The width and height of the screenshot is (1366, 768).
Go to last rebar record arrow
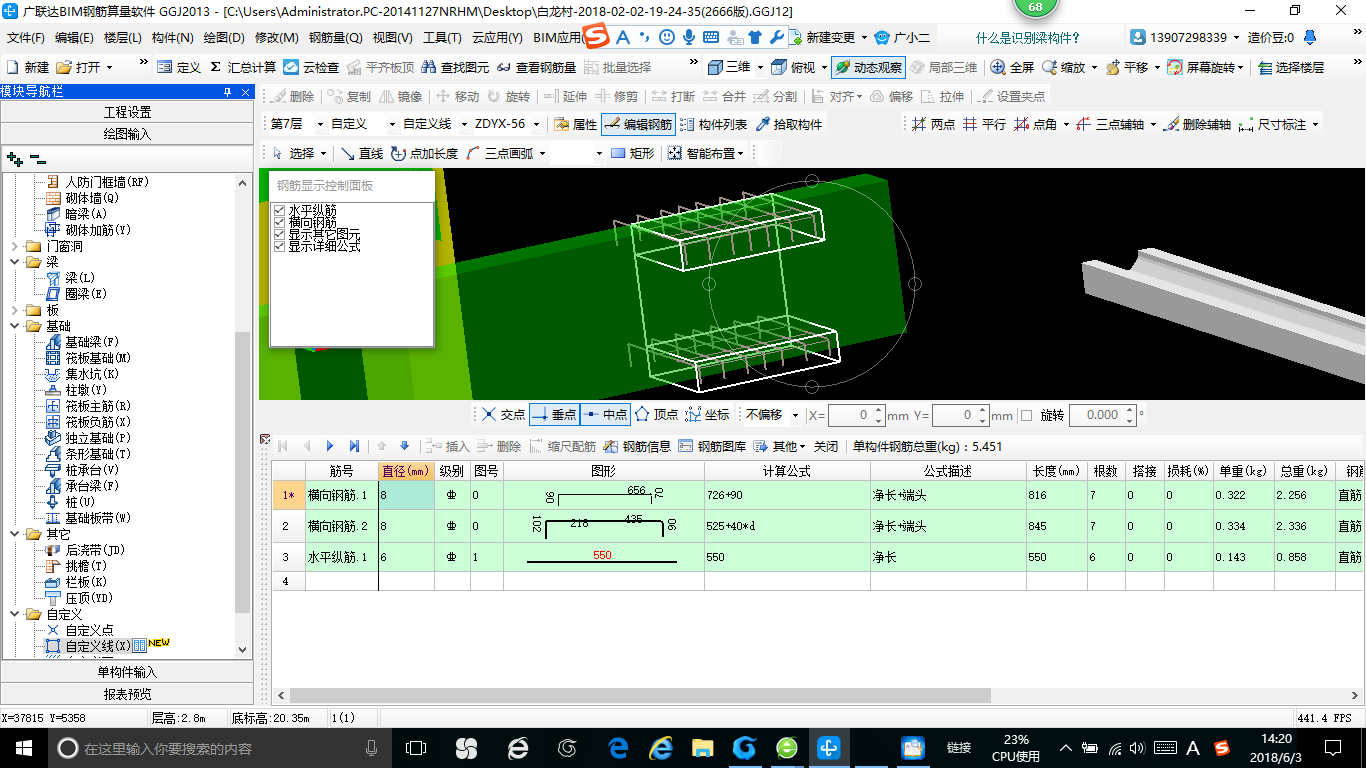point(354,446)
